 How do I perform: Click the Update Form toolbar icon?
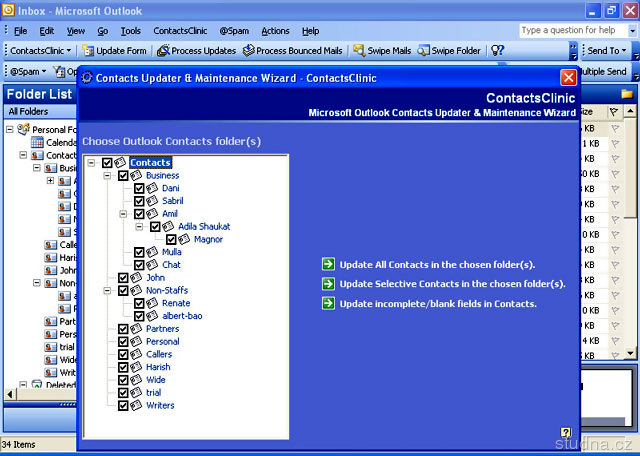coord(88,50)
